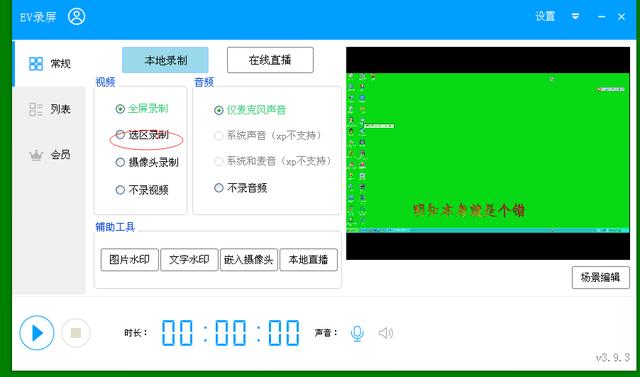
Task: Choose 不录视频 option
Action: 142,190
